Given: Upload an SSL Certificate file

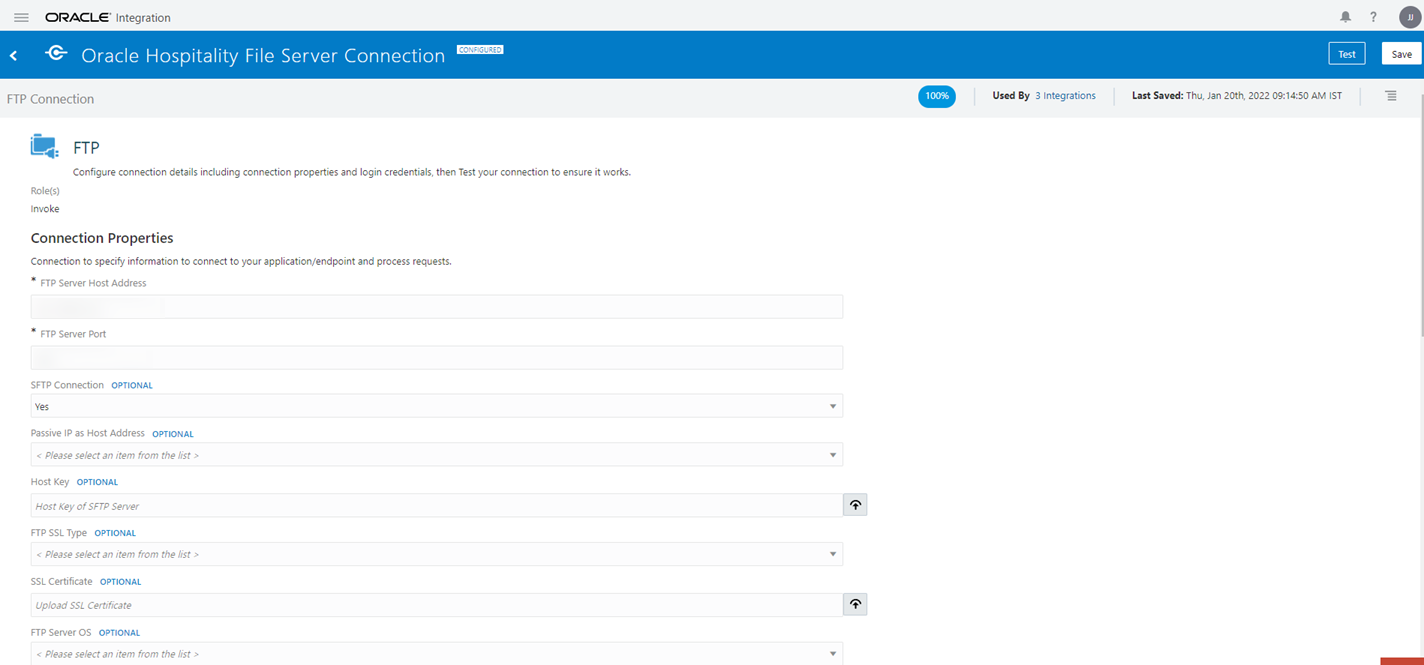Looking at the screenshot, I should [x=855, y=604].
